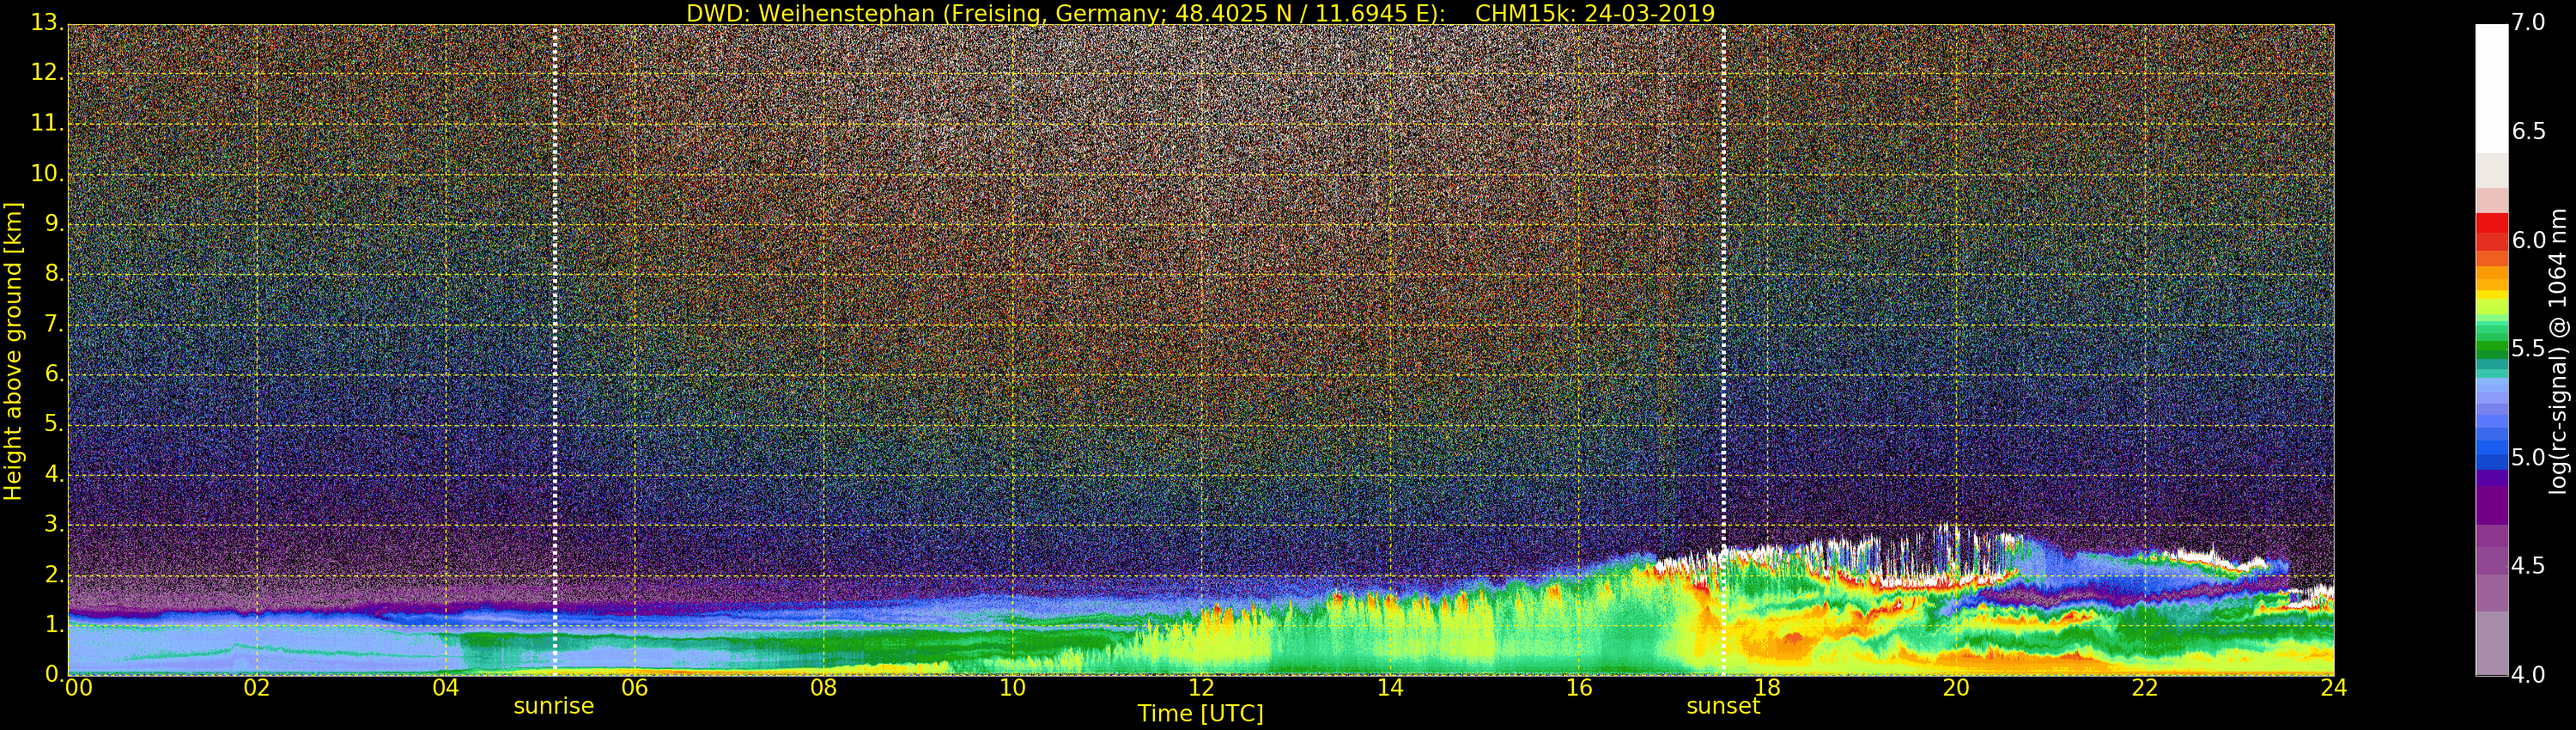Viewport: 2576px width, 730px height.
Task: Click the '14' tick on the time axis
Action: [x=1390, y=687]
